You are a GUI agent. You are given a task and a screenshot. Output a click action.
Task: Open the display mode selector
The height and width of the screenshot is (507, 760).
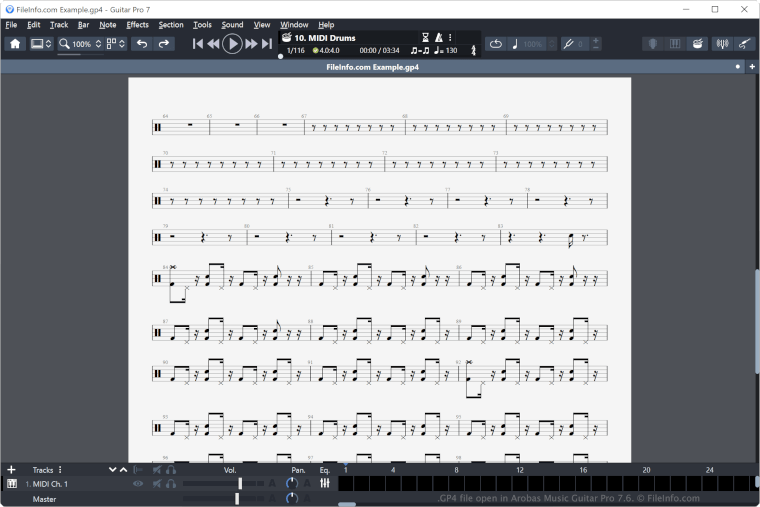coord(41,44)
